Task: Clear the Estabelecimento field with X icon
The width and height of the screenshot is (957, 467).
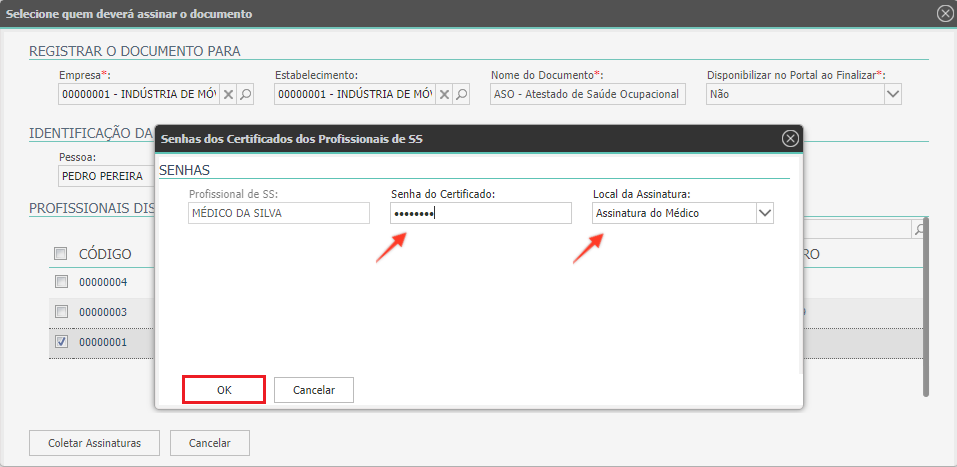Action: (x=444, y=95)
